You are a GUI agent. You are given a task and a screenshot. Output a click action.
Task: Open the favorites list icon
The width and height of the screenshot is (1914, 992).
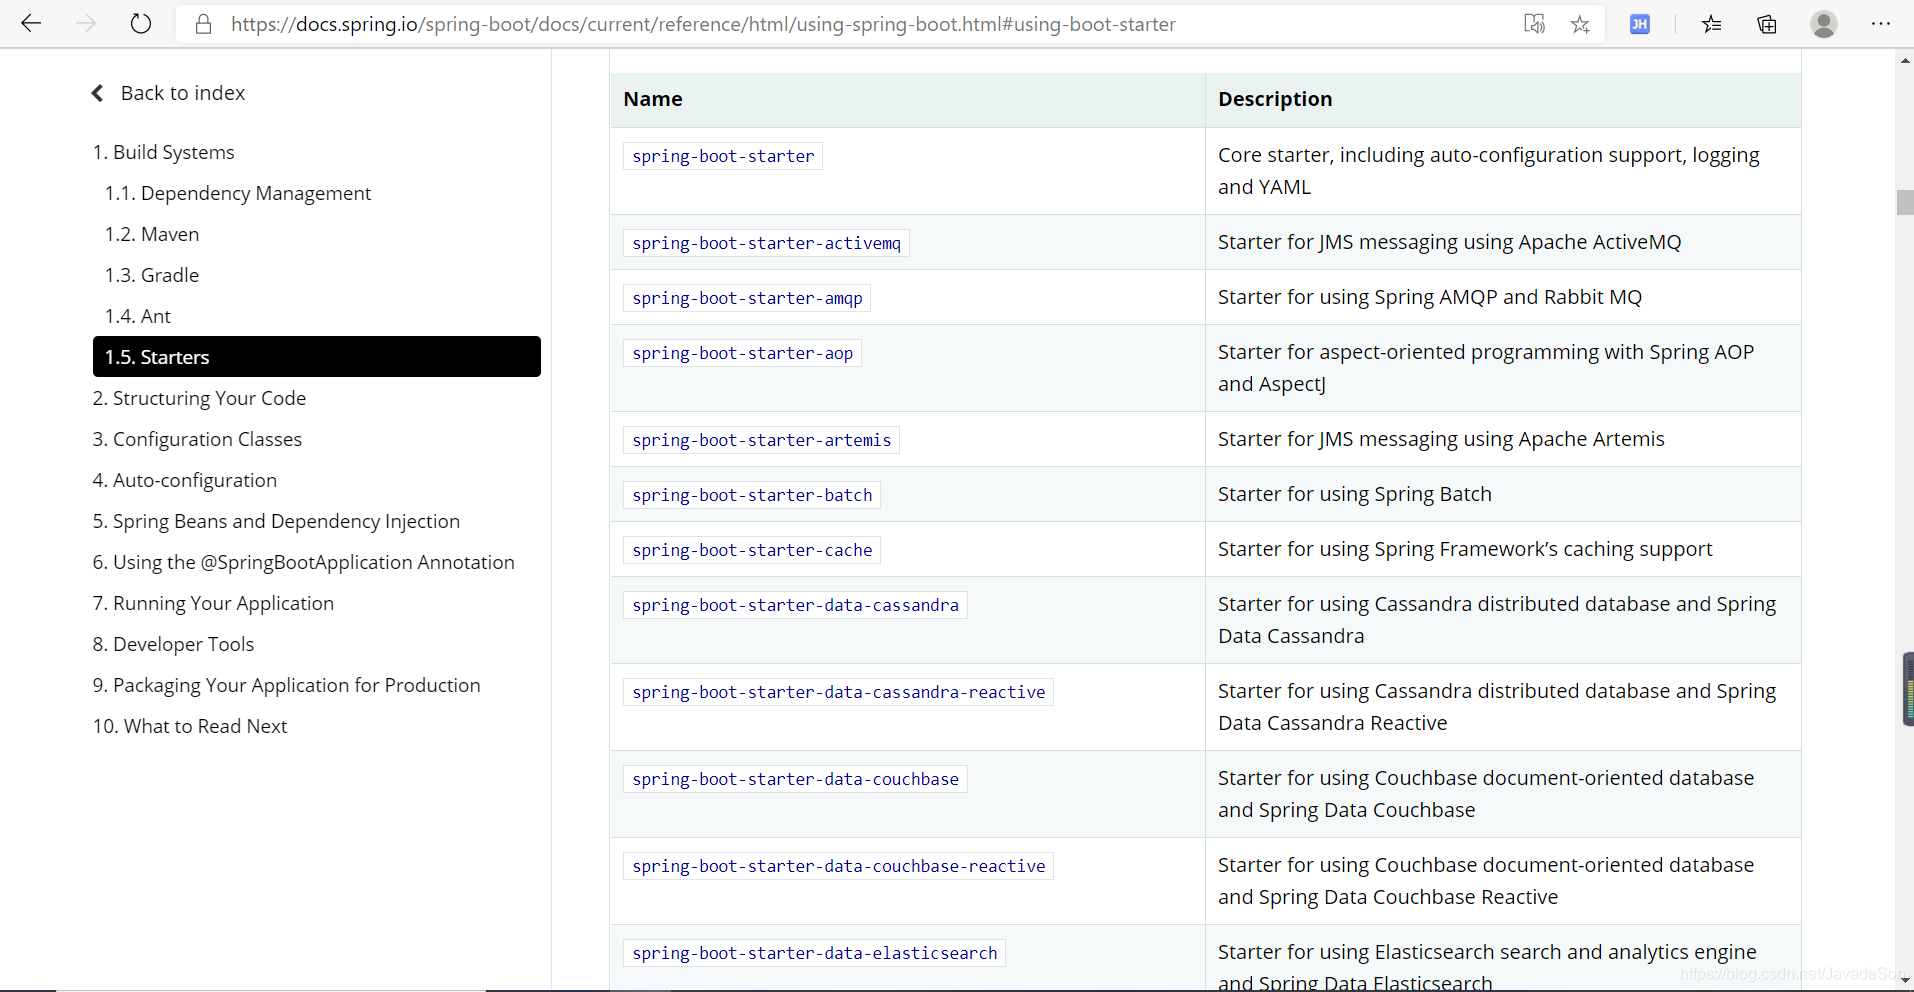[x=1711, y=24]
